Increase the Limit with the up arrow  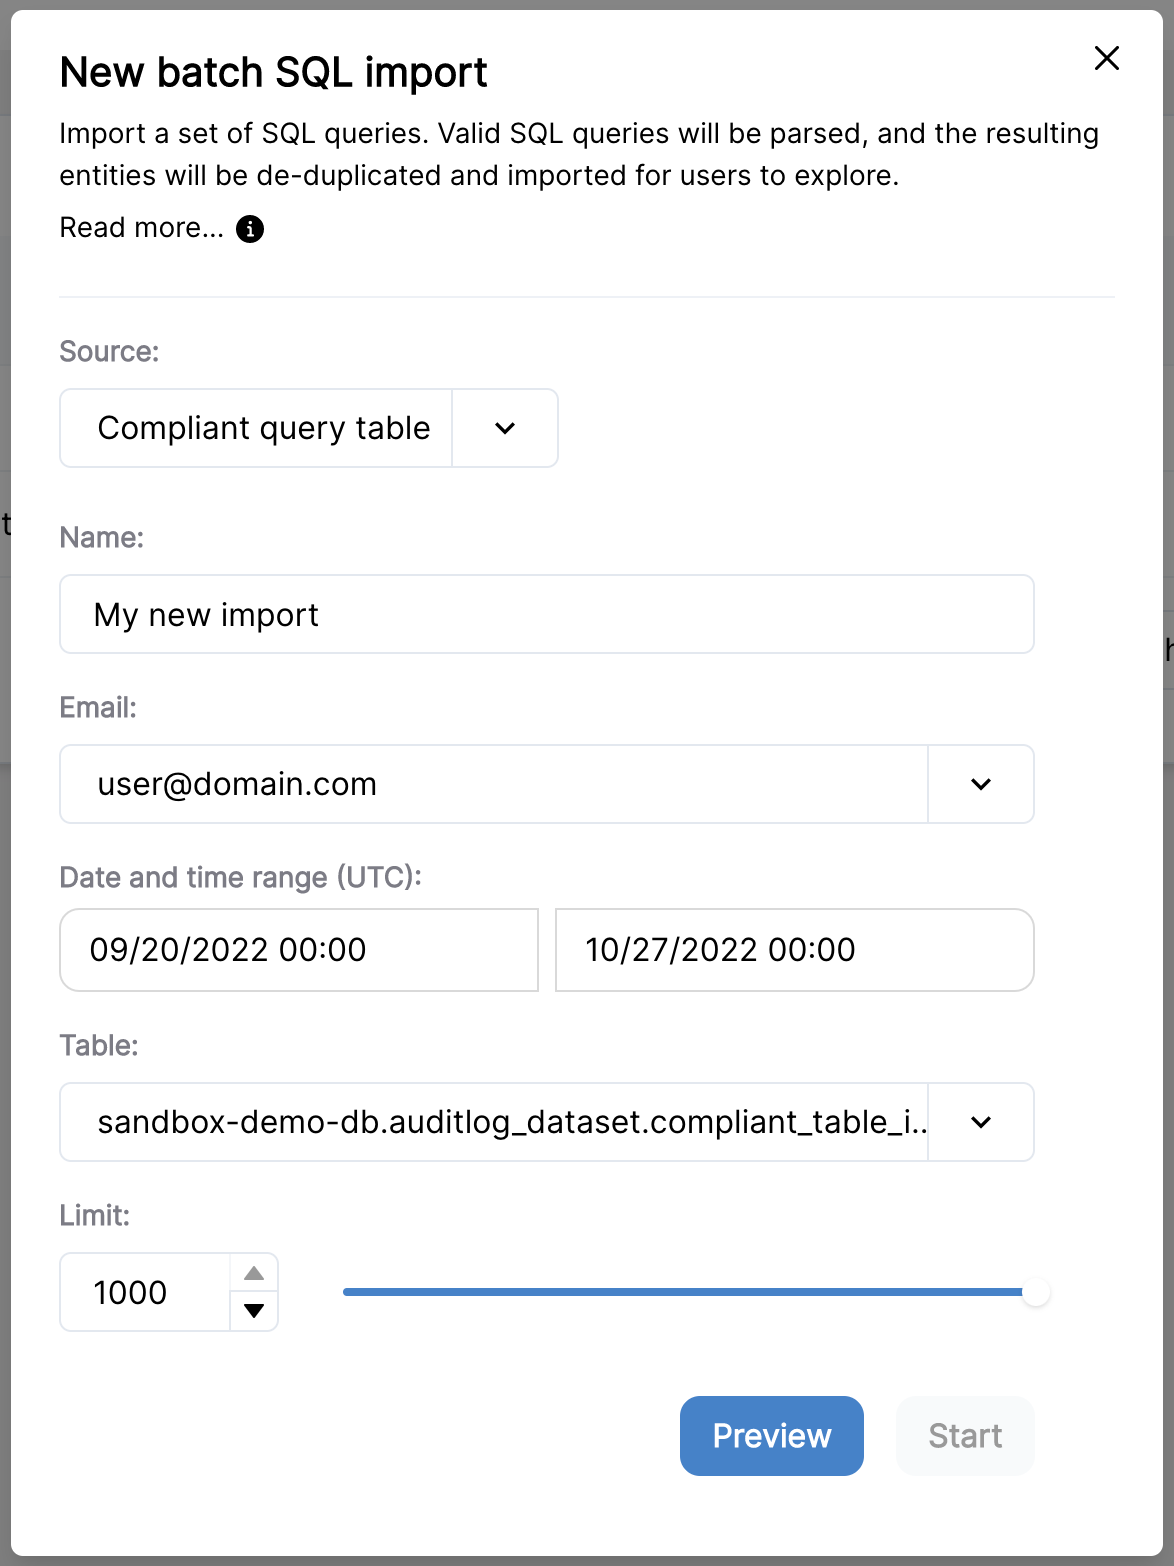click(254, 1273)
